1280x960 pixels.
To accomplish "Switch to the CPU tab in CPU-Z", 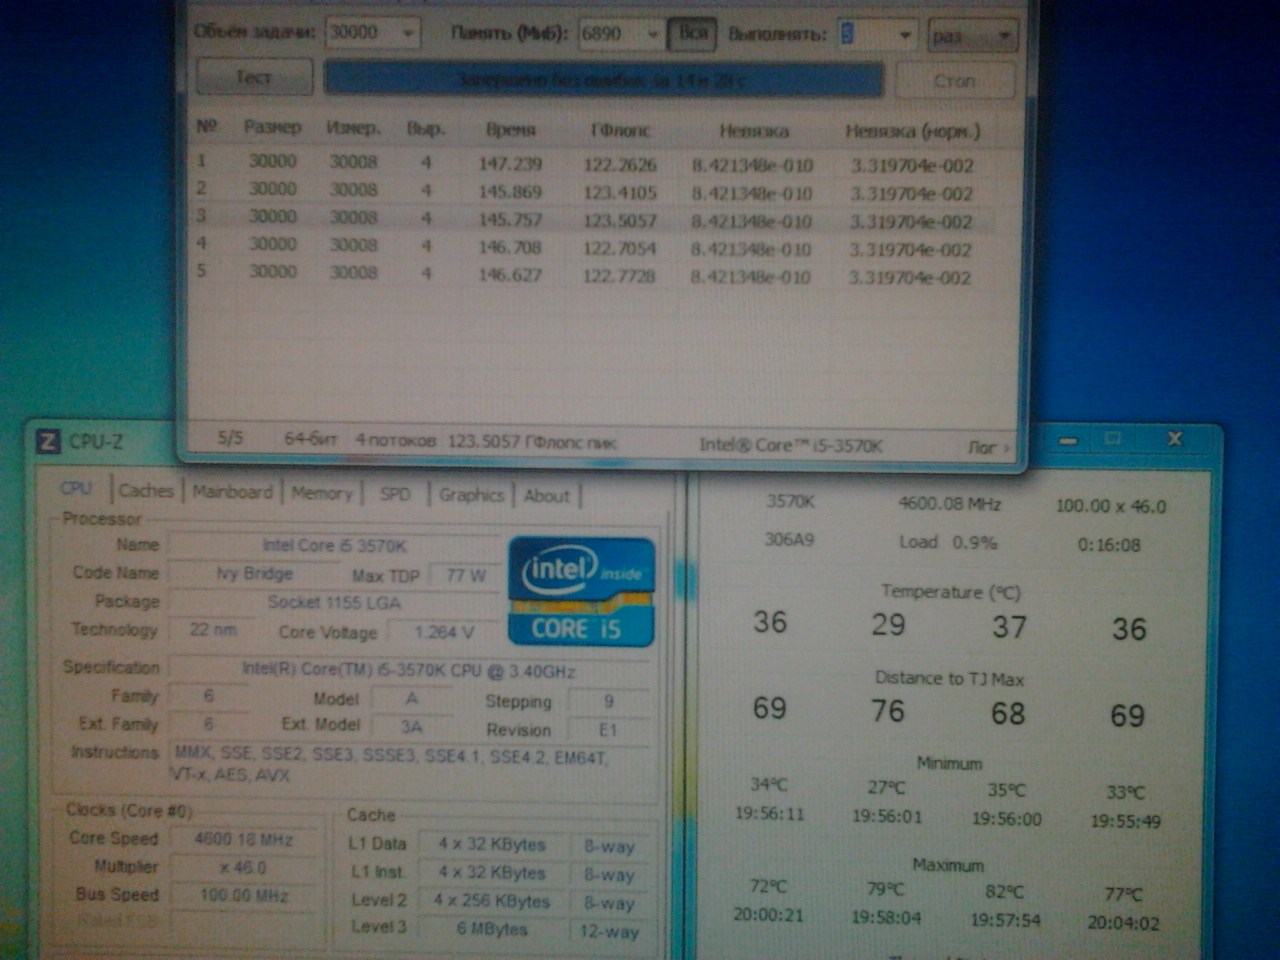I will [x=76, y=488].
